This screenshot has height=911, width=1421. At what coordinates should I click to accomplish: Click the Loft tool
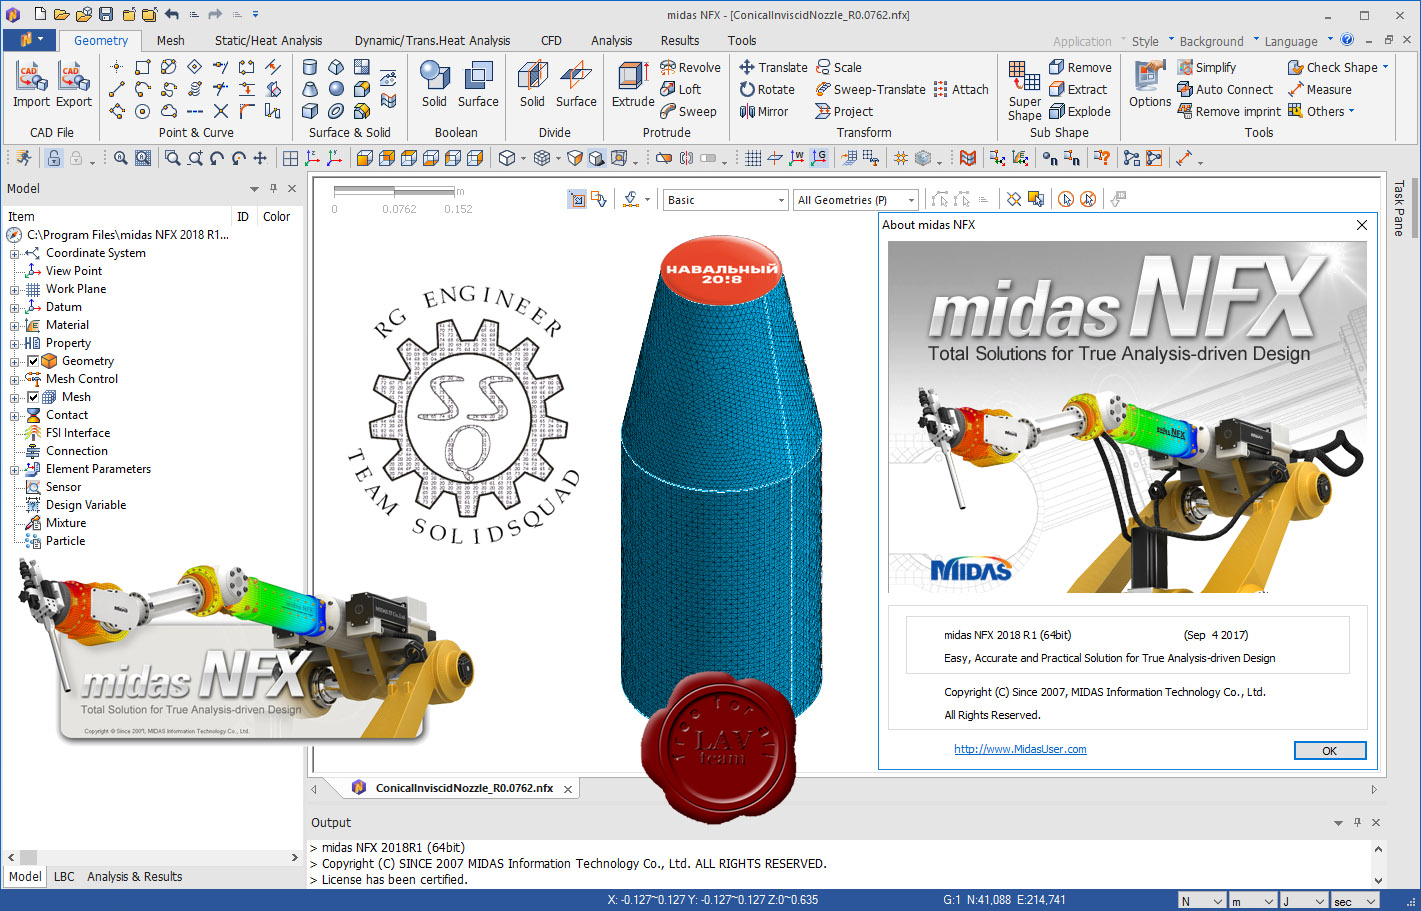681,89
